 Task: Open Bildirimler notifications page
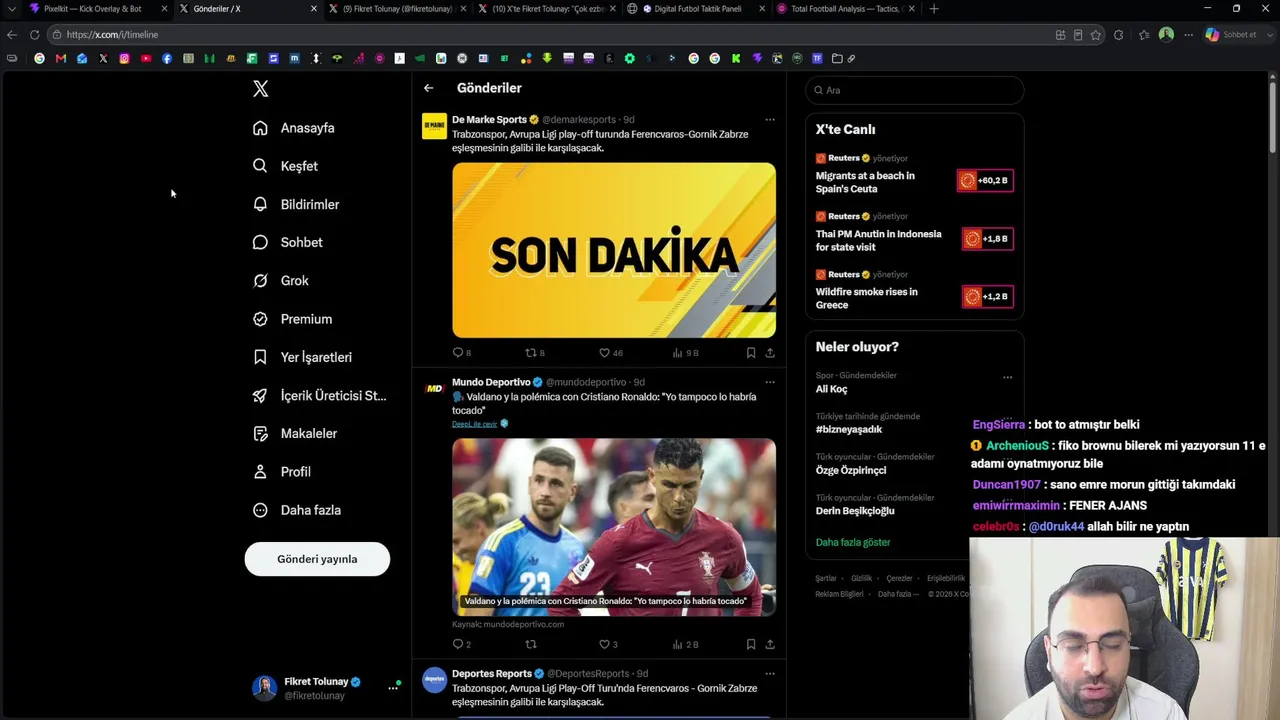click(x=297, y=204)
